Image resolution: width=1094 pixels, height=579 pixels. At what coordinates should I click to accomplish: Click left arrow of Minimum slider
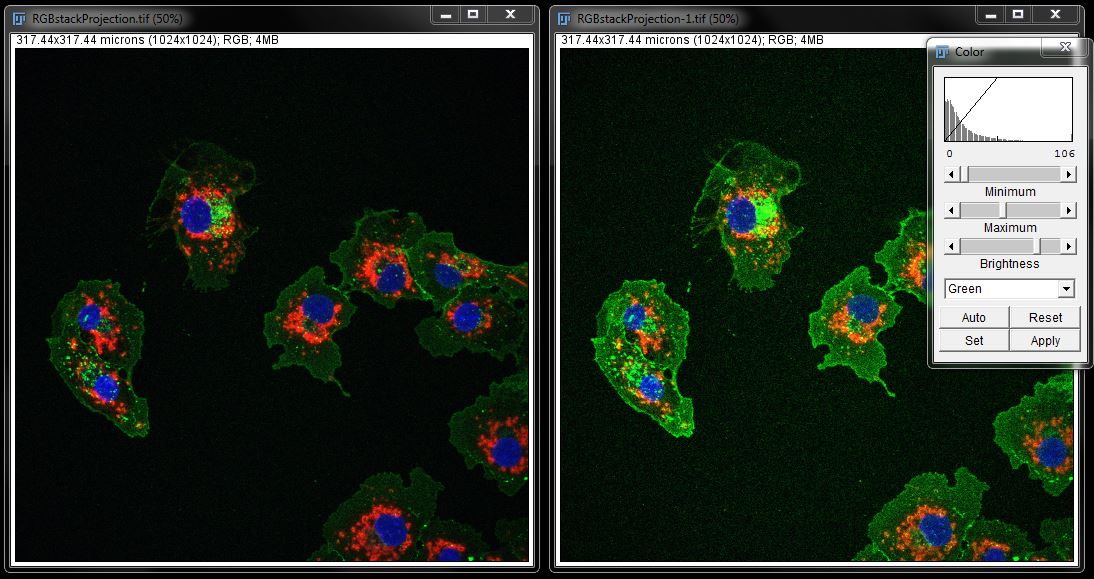[952, 174]
